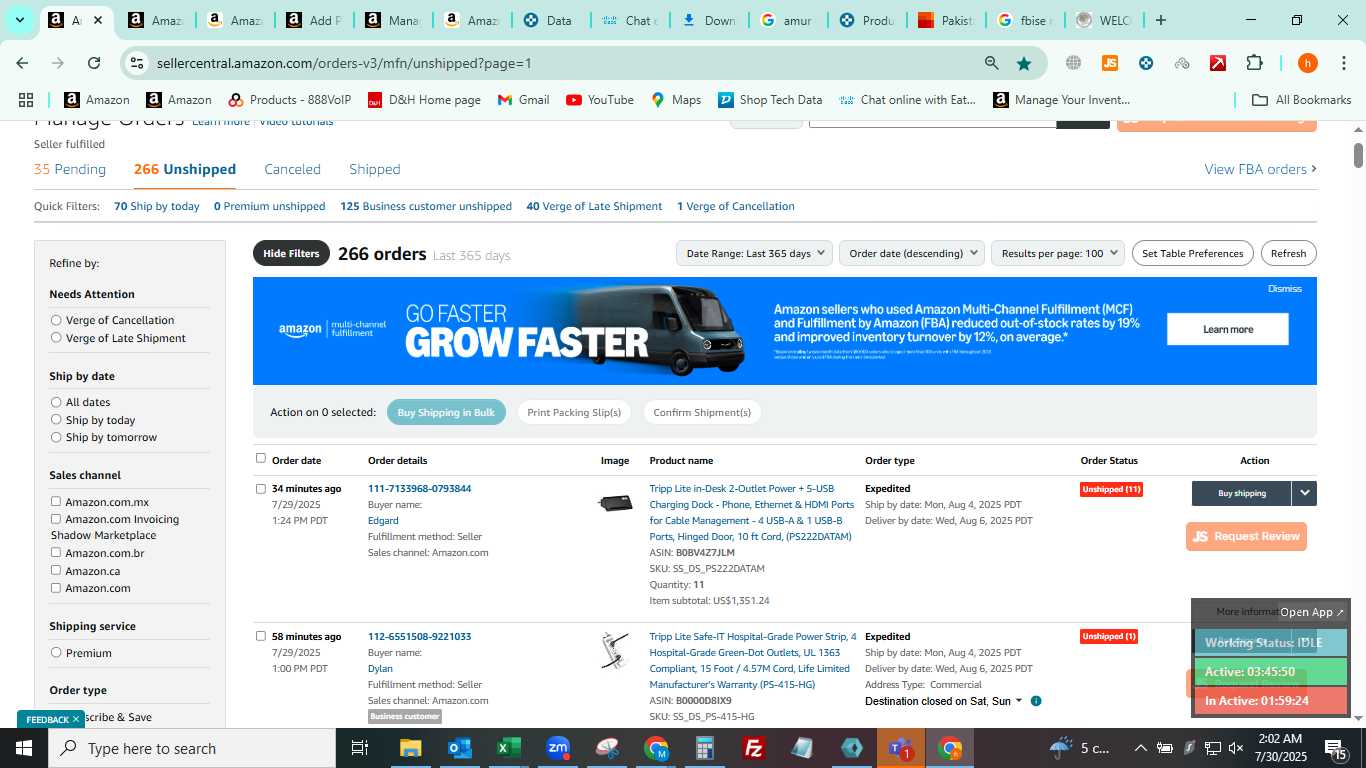Check order 111-7133968-0793844 row checkbox
The height and width of the screenshot is (768, 1366).
click(261, 489)
